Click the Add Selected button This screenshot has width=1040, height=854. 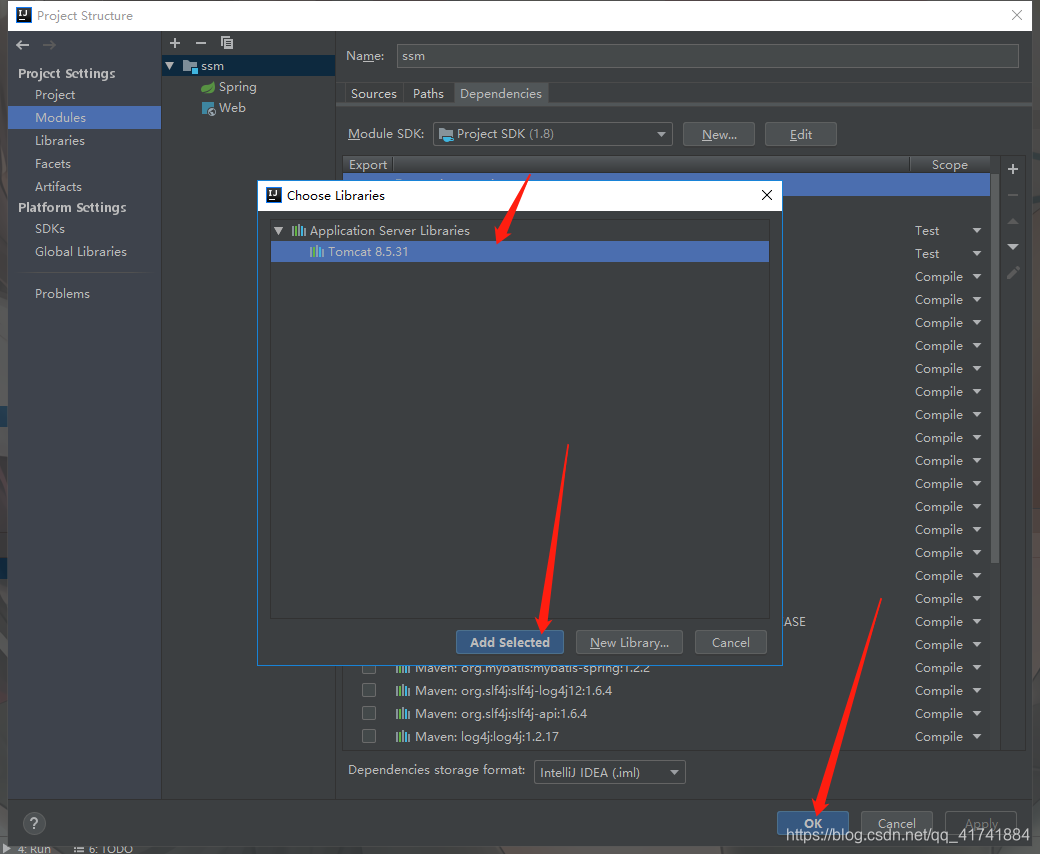pos(510,642)
